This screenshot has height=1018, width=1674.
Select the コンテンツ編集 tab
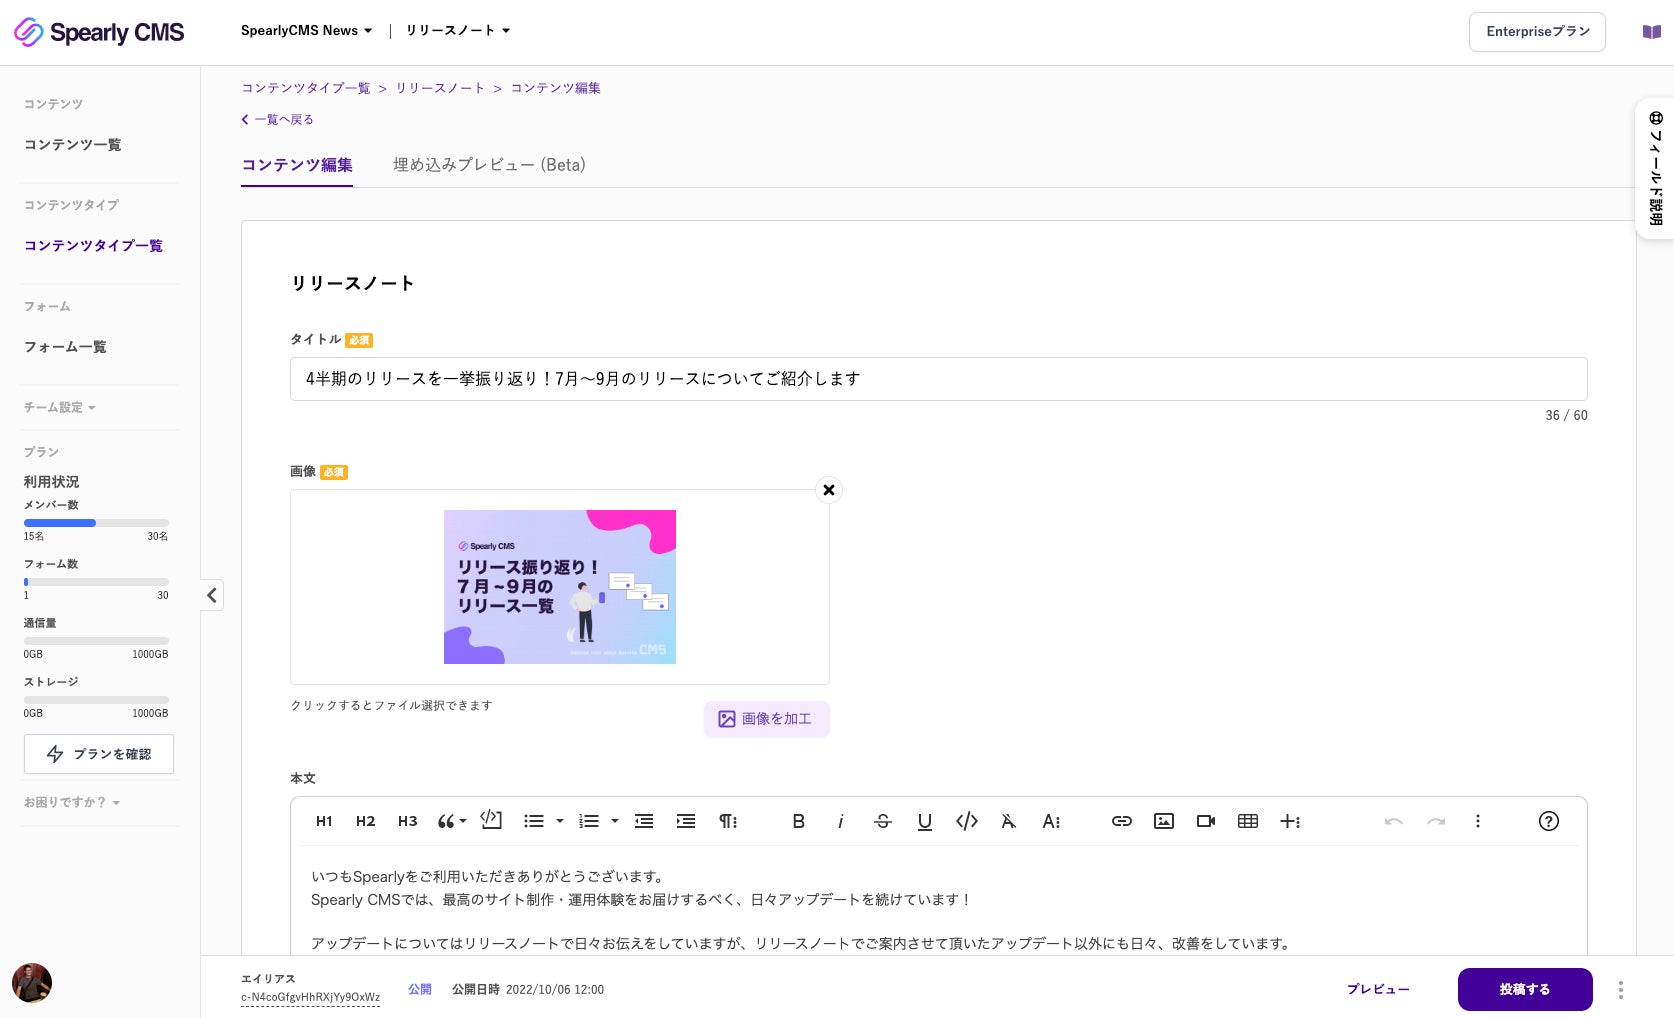point(297,165)
